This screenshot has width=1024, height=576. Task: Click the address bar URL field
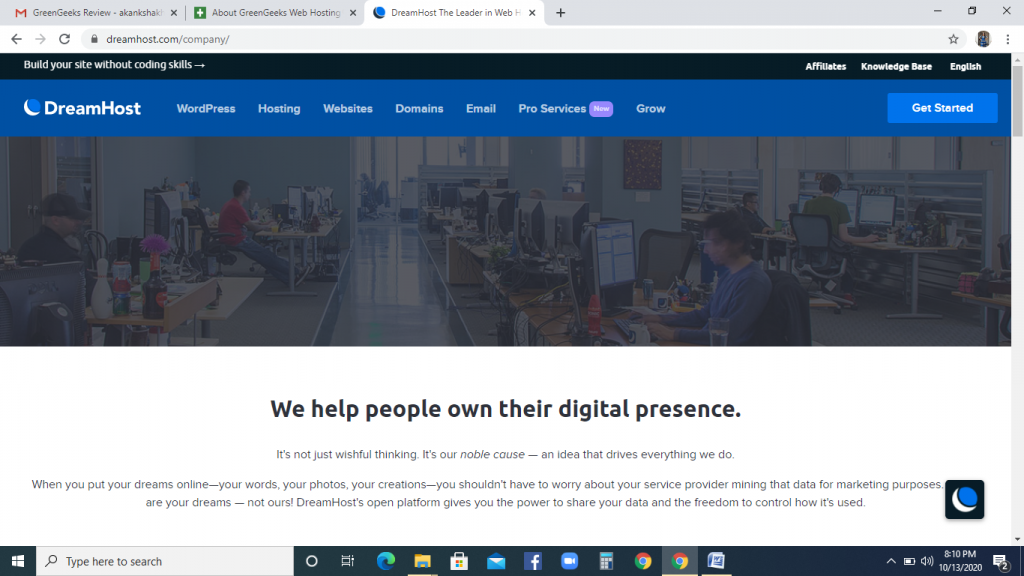[522, 39]
